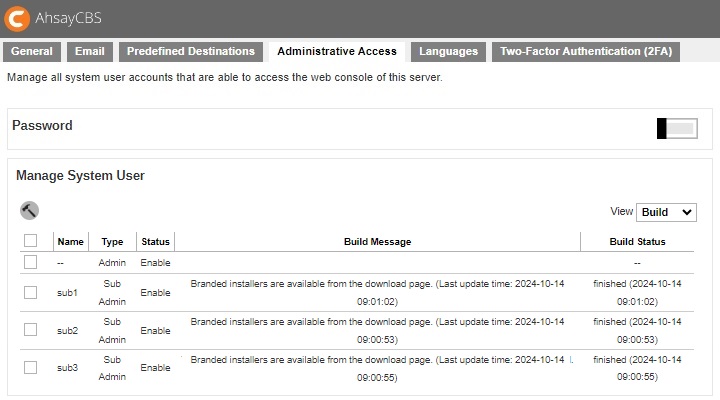Viewport: 720px width, 400px height.
Task: Open the sub3 user entry
Action: 67,368
